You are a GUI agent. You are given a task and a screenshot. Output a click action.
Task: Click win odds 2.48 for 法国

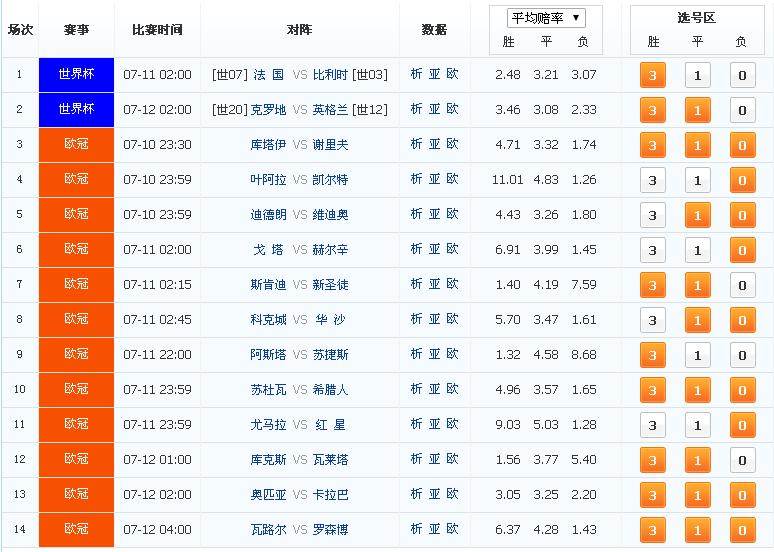click(508, 75)
